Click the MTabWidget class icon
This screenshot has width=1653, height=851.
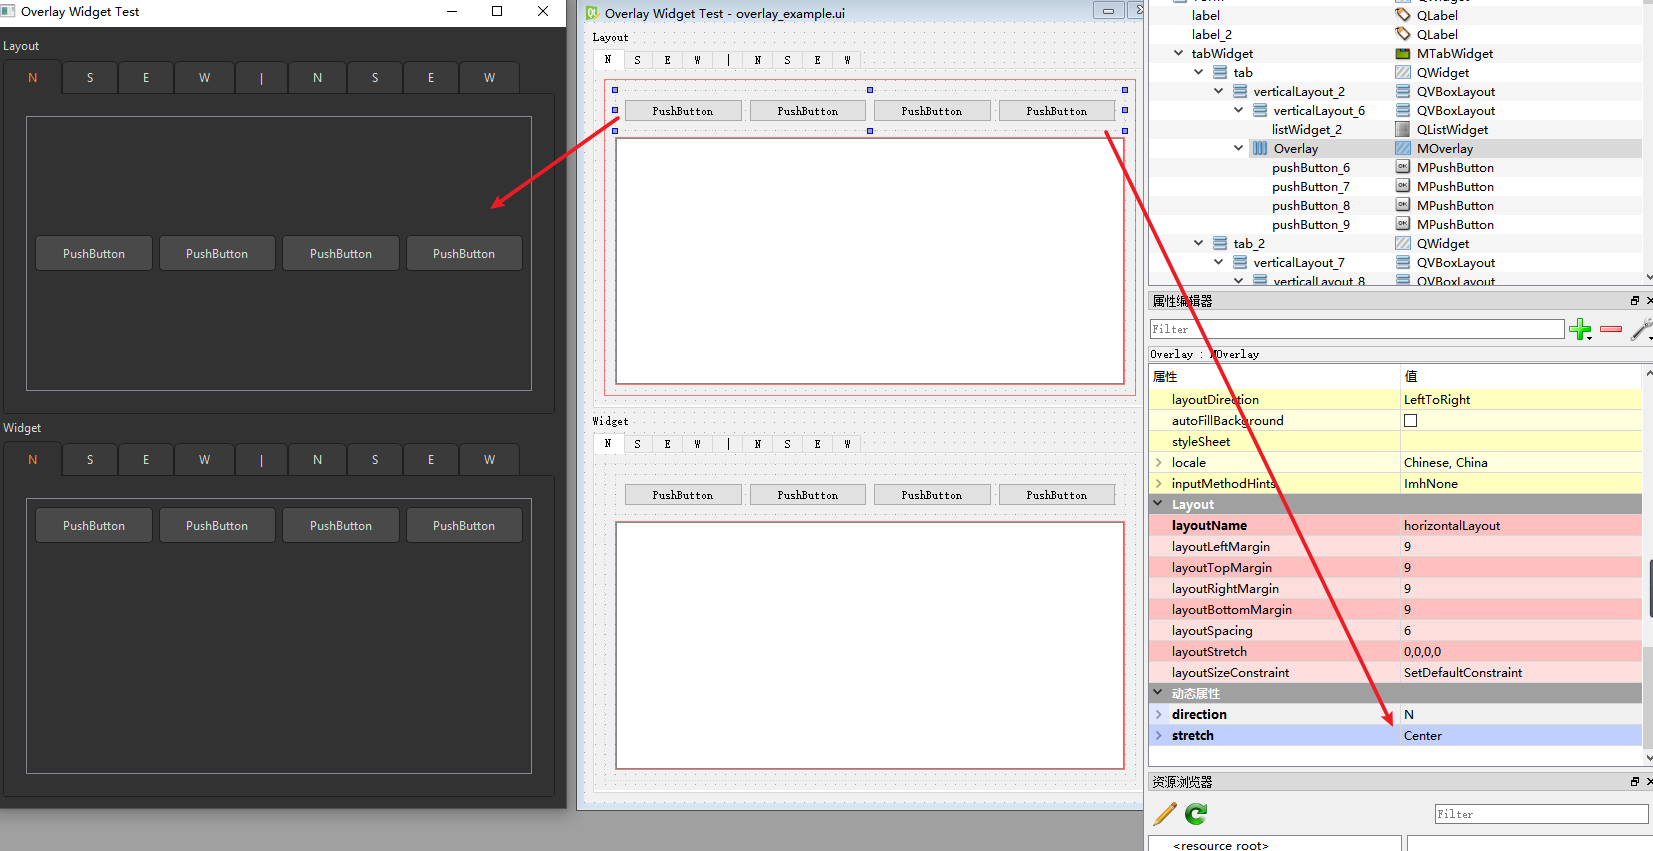coord(1403,54)
